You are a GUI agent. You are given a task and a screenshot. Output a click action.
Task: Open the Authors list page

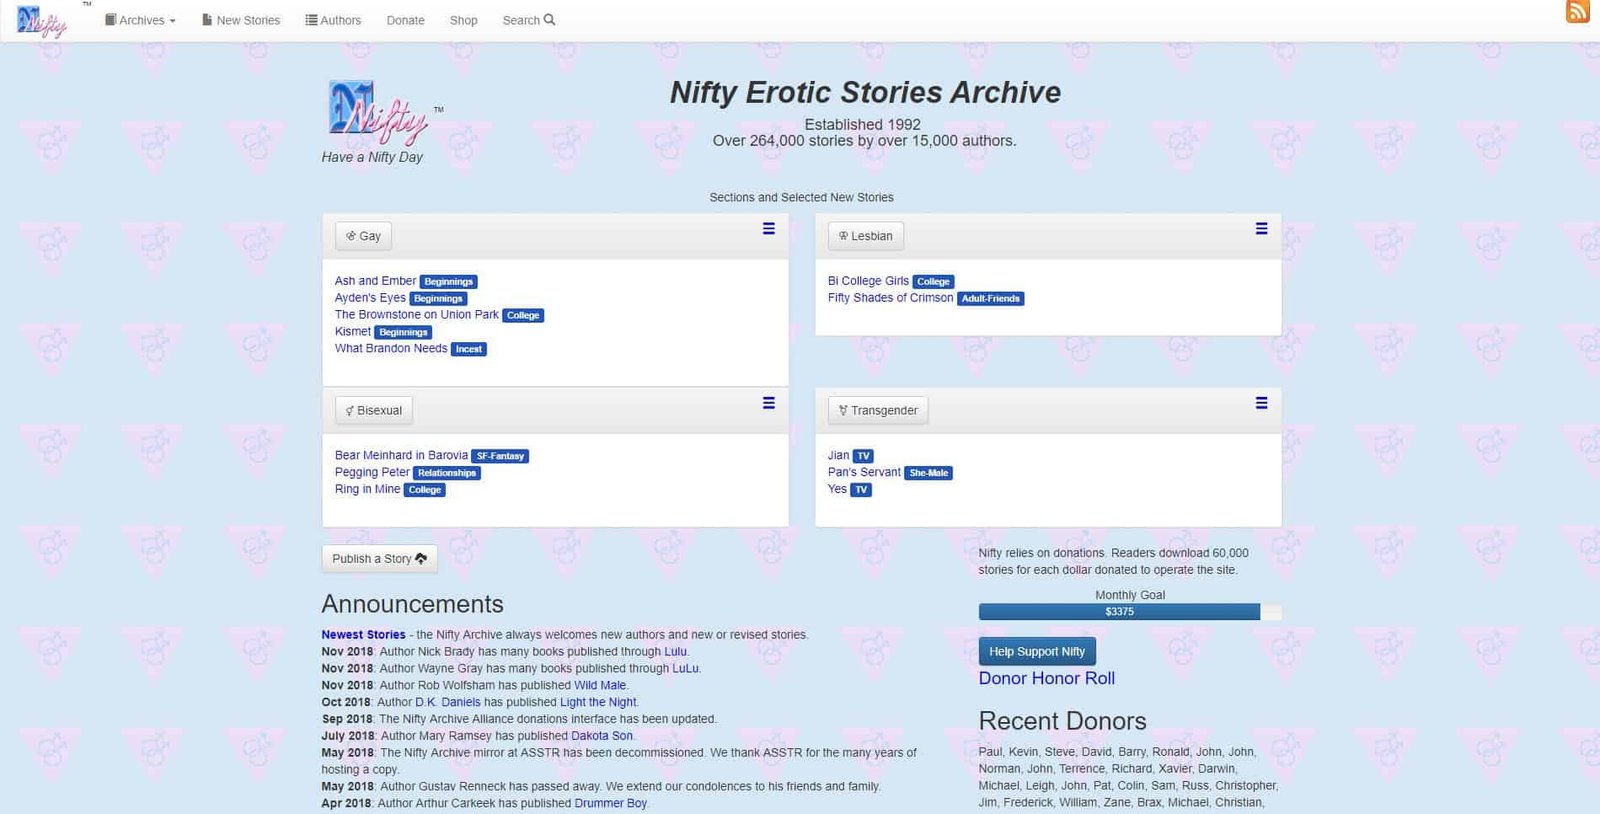[x=333, y=20]
